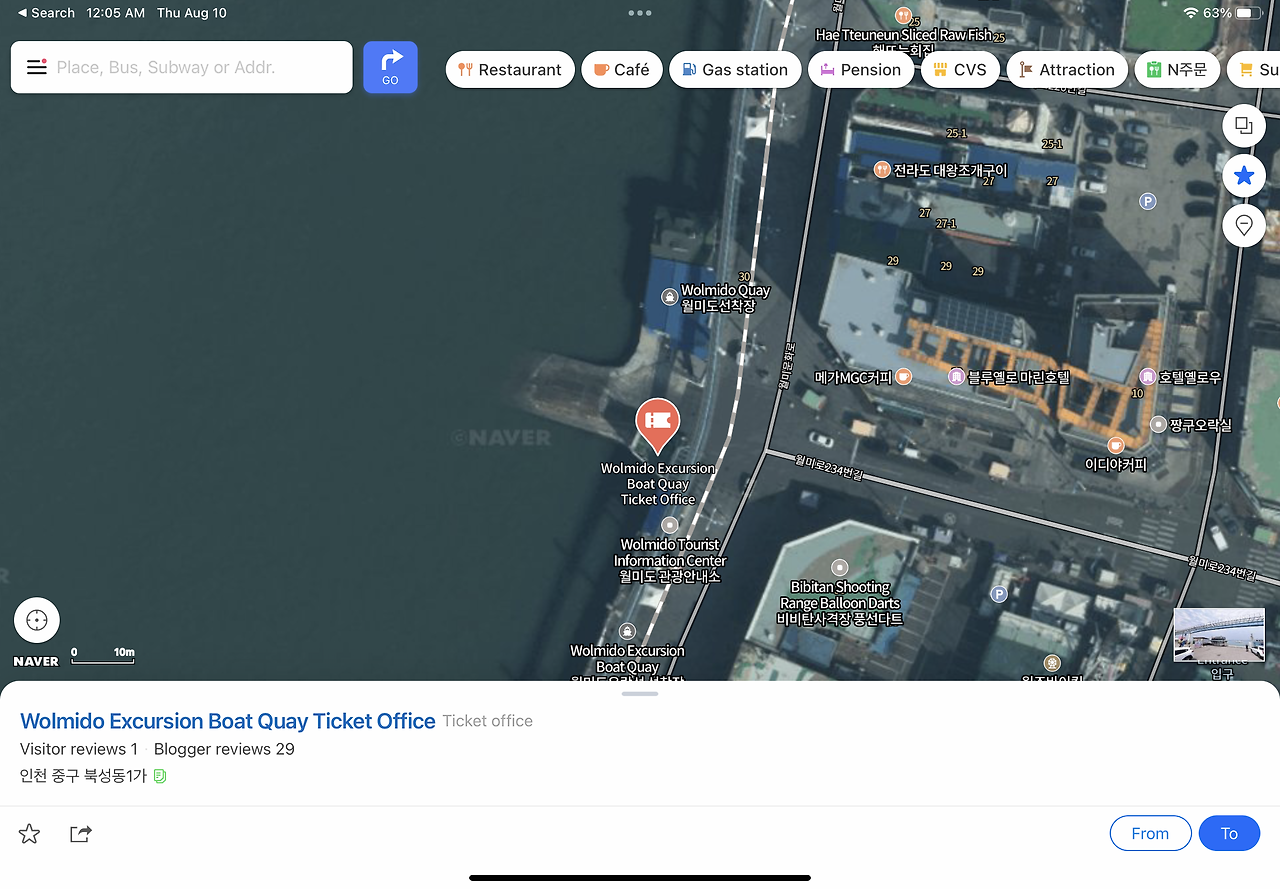
Task: Select Hae Tteuneun Sliced Raw Fish marker
Action: [x=903, y=17]
